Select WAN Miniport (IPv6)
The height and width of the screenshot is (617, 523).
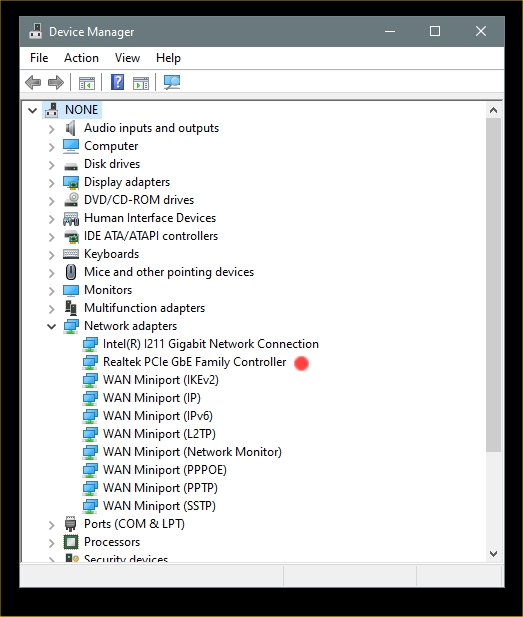[x=157, y=416]
